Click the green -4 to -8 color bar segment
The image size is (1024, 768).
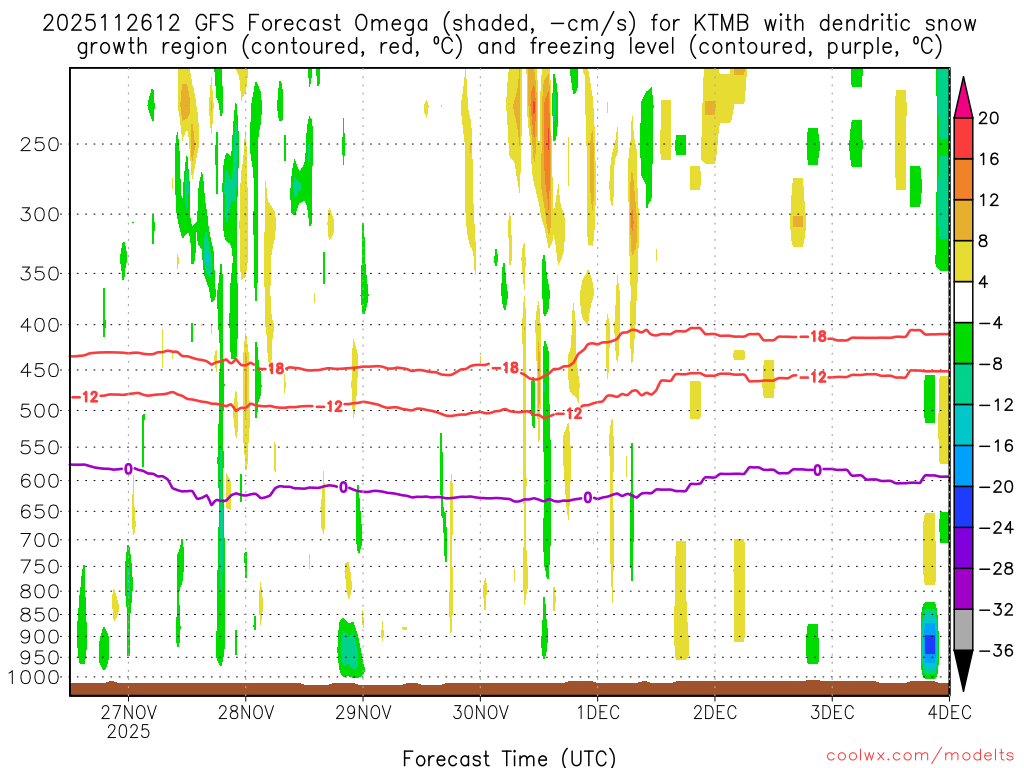point(963,343)
